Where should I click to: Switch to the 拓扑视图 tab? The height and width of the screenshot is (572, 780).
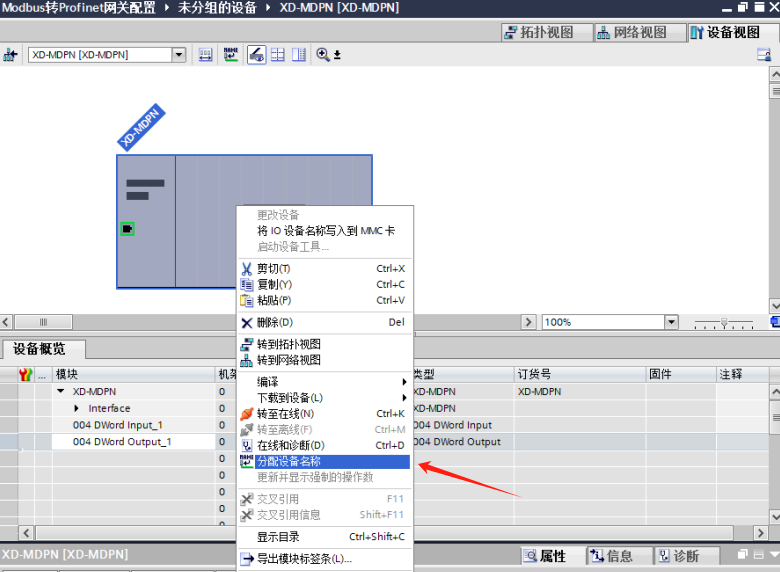point(546,33)
